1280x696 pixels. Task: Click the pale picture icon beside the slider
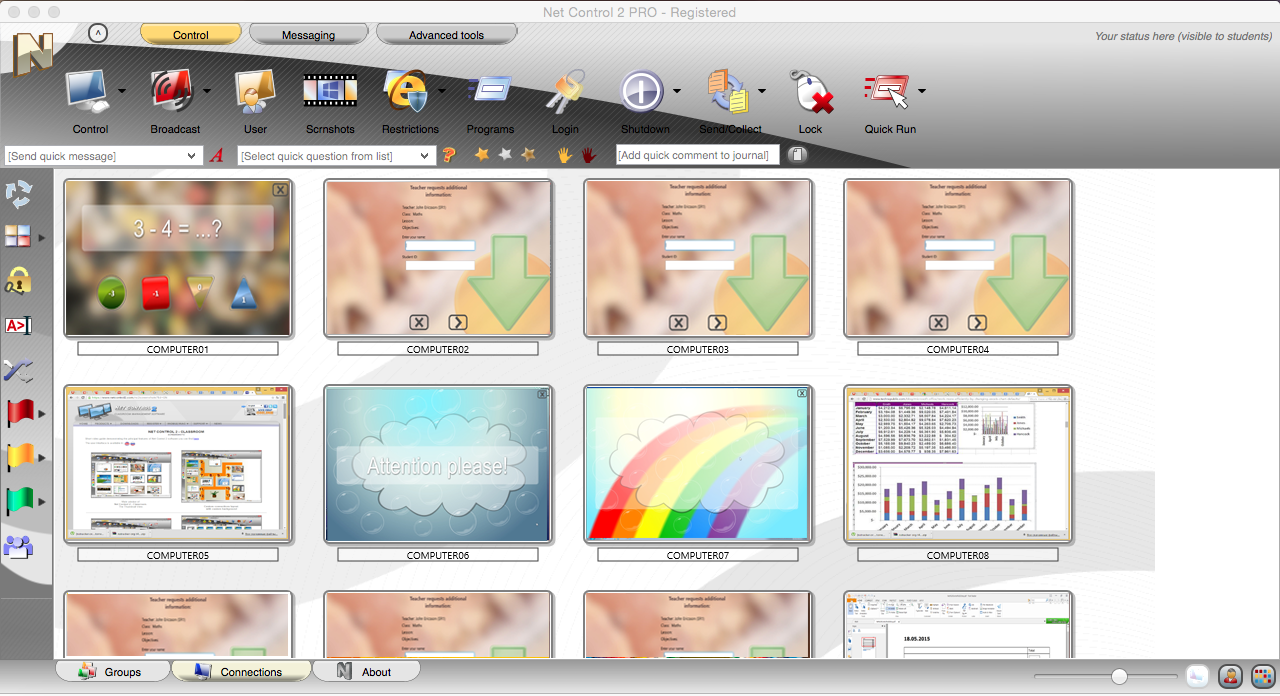click(x=1198, y=677)
